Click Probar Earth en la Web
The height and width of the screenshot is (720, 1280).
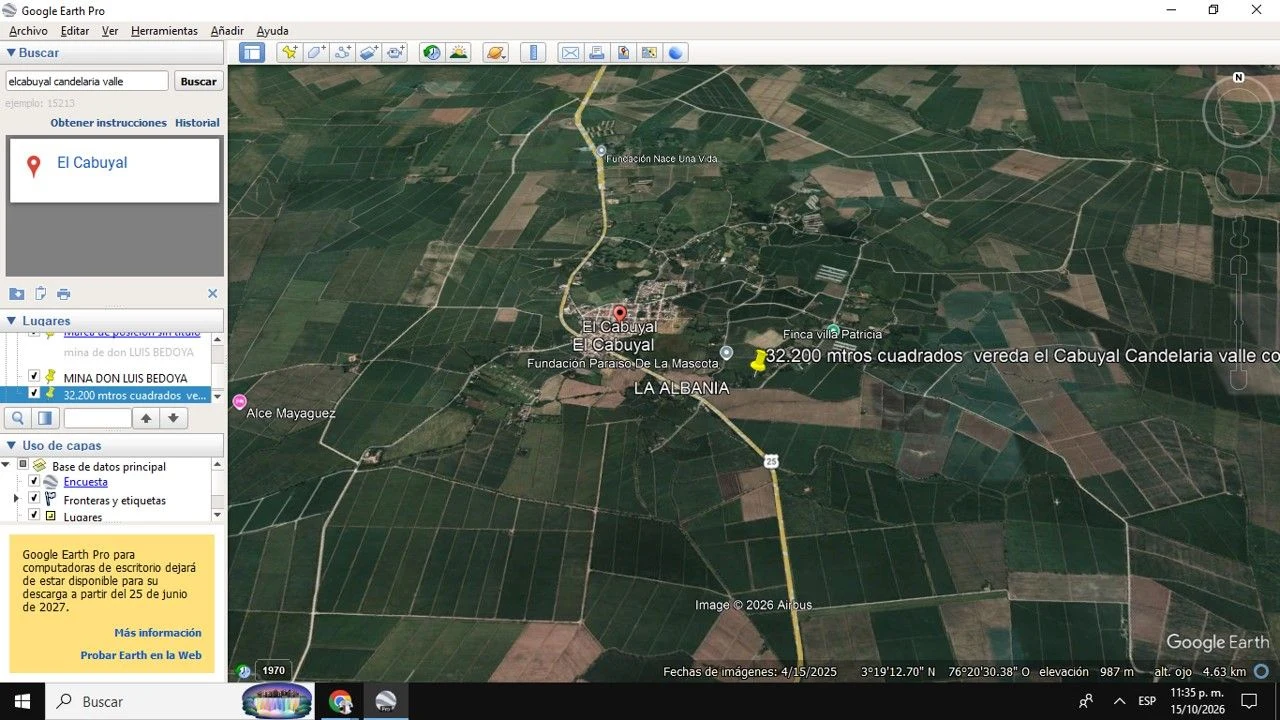141,656
